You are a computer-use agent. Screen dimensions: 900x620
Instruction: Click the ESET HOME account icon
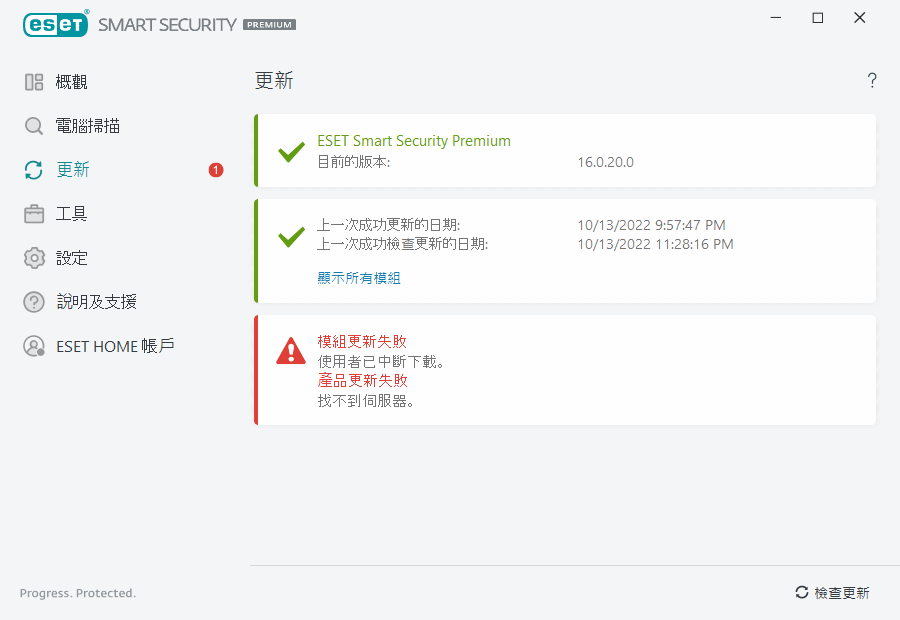pos(34,346)
